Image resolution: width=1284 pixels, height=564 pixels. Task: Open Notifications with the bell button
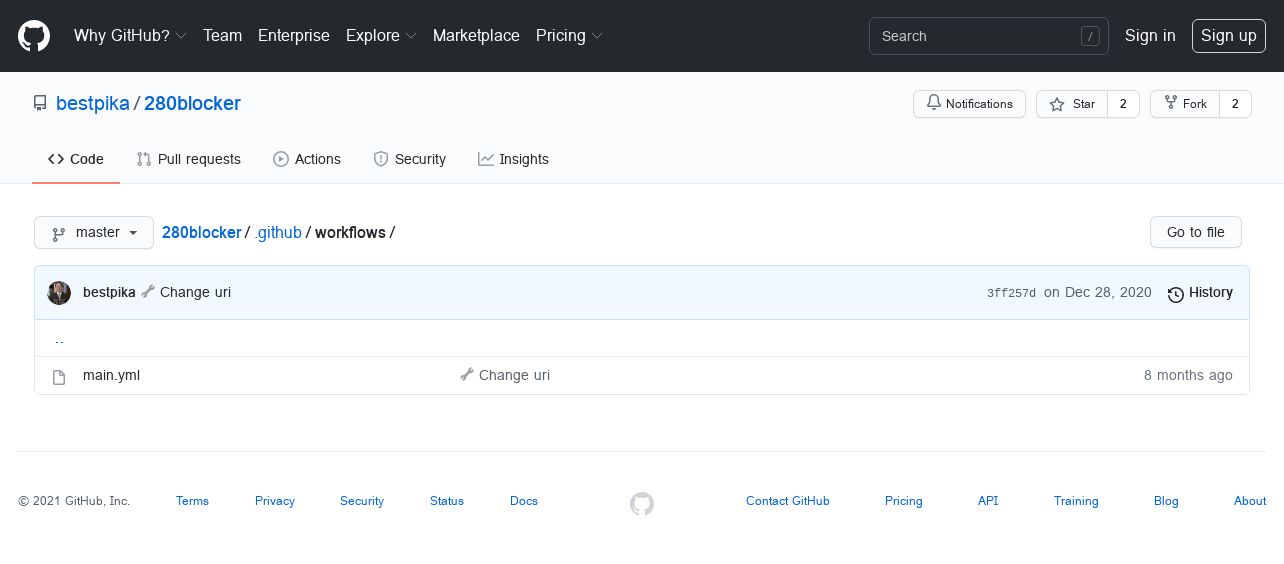point(969,104)
